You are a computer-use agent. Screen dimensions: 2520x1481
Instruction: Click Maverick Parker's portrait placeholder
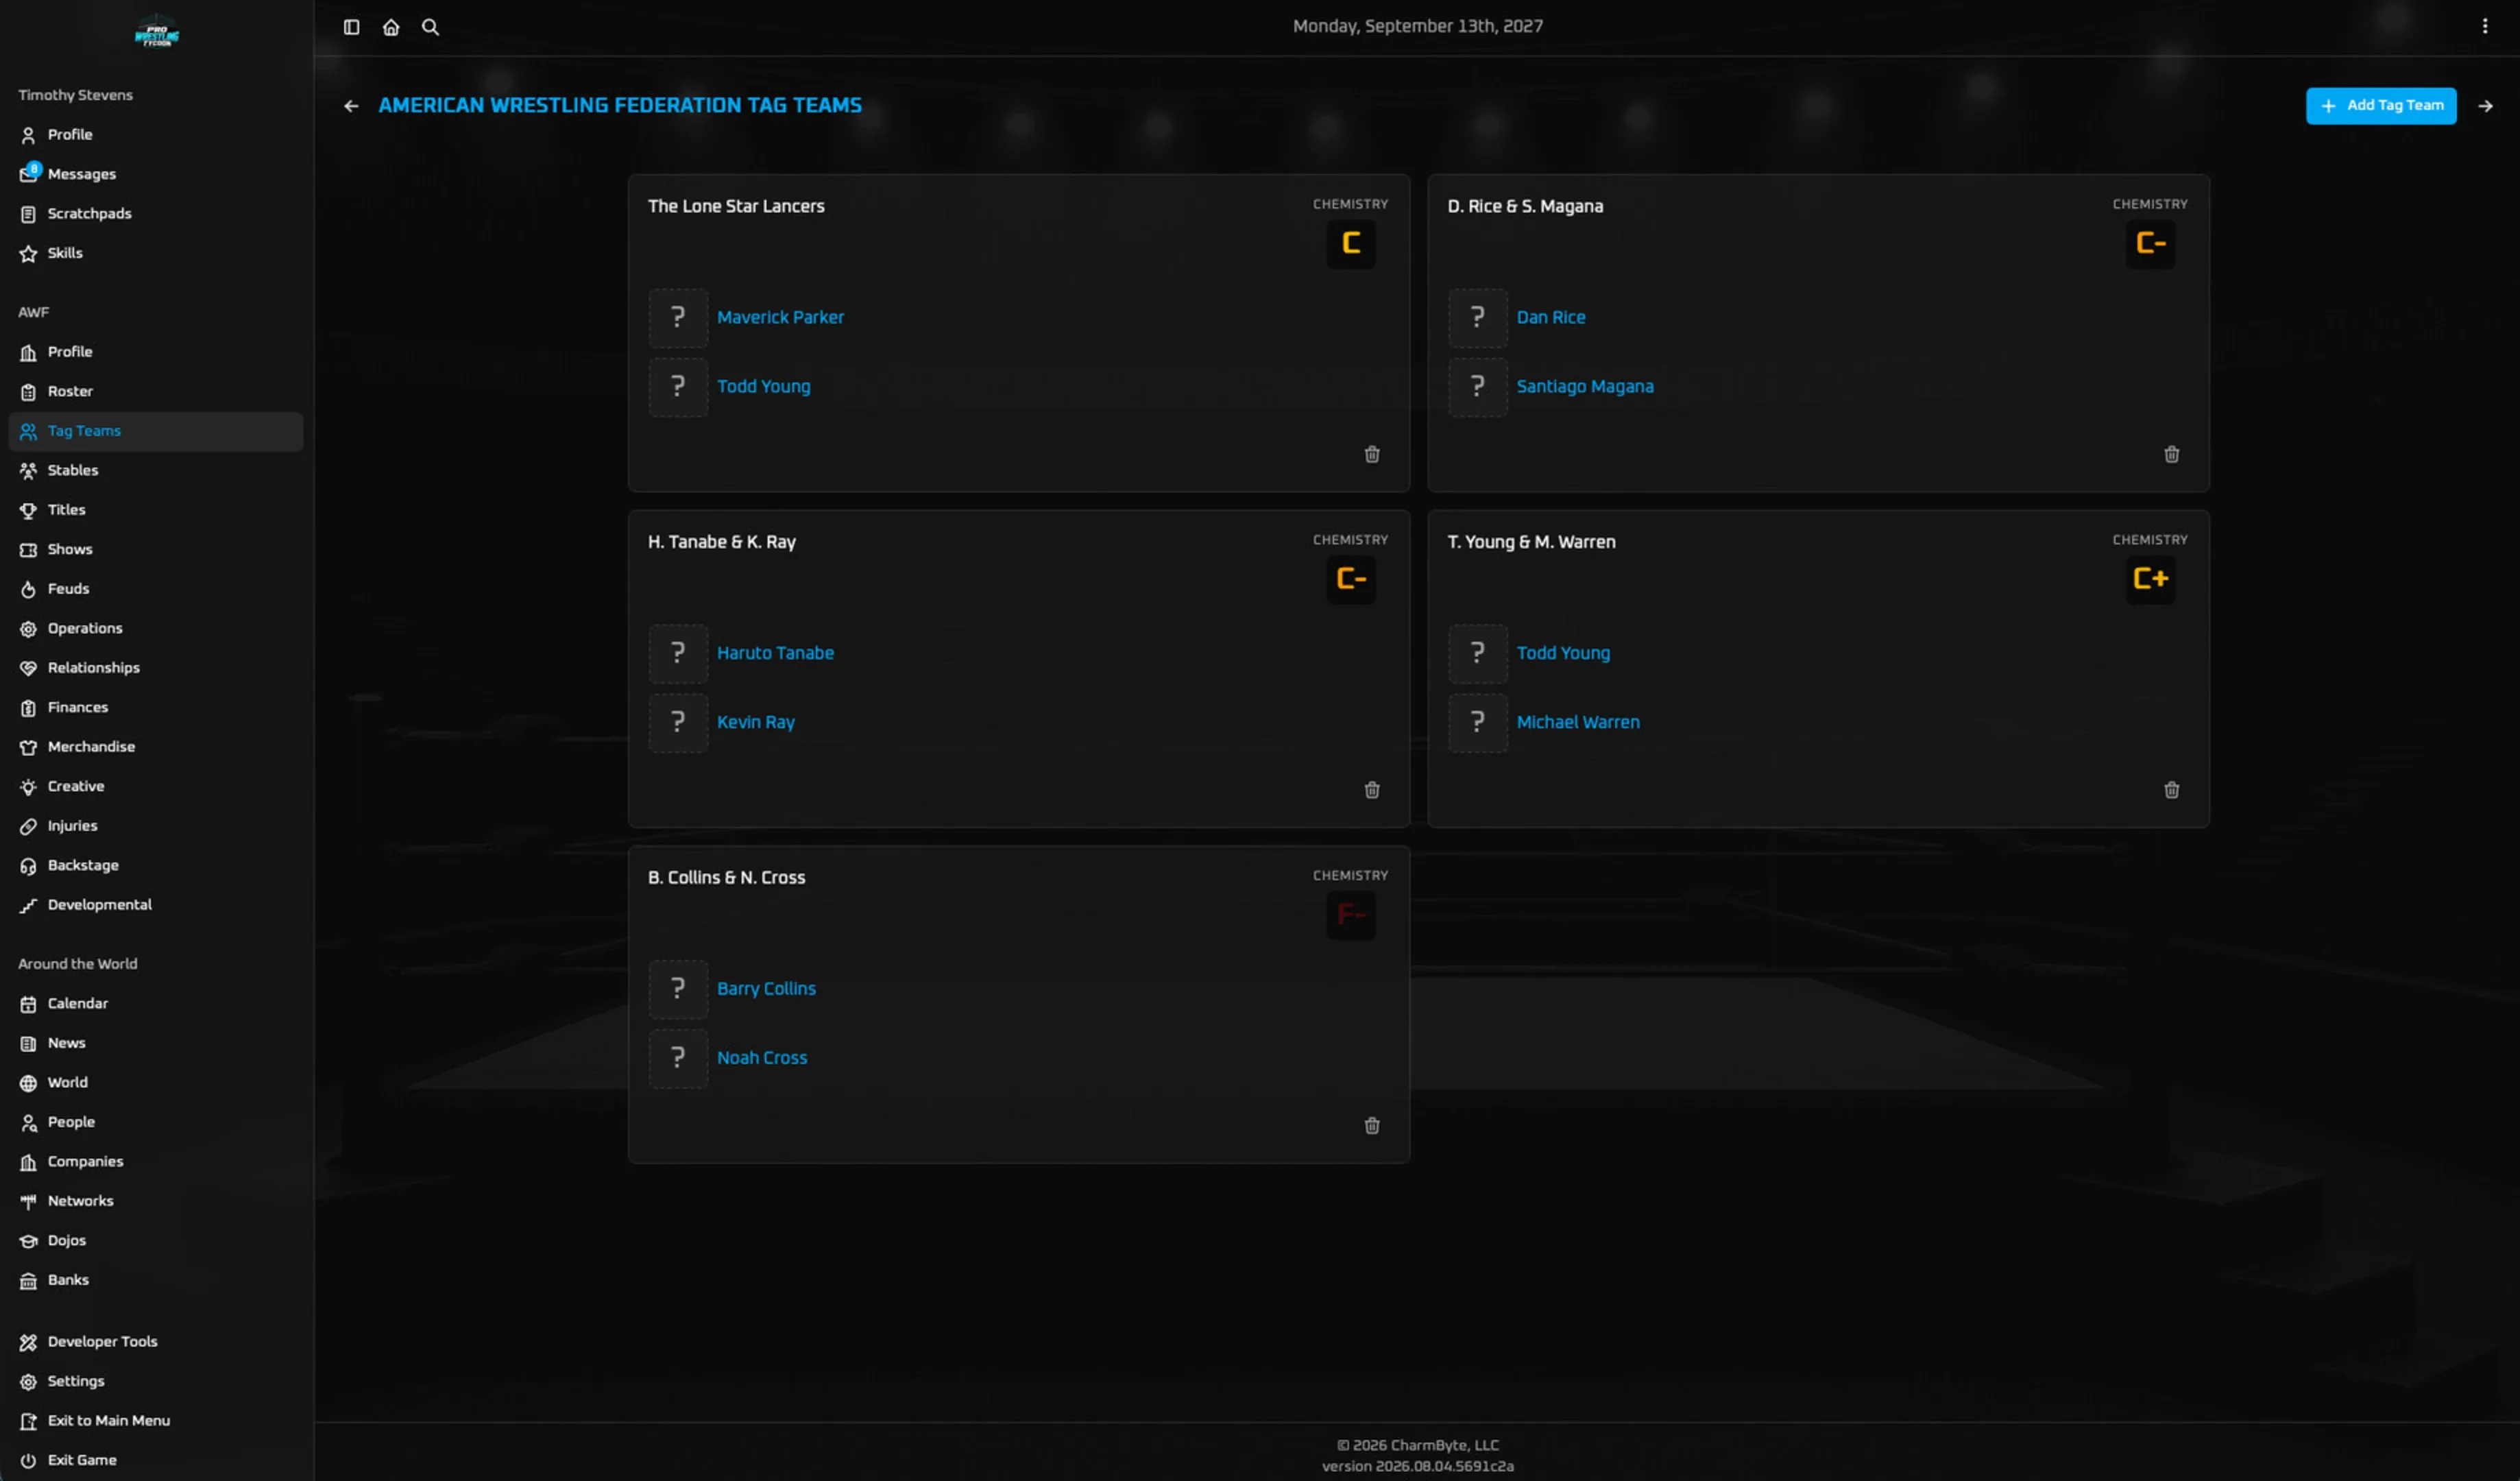[x=678, y=318]
